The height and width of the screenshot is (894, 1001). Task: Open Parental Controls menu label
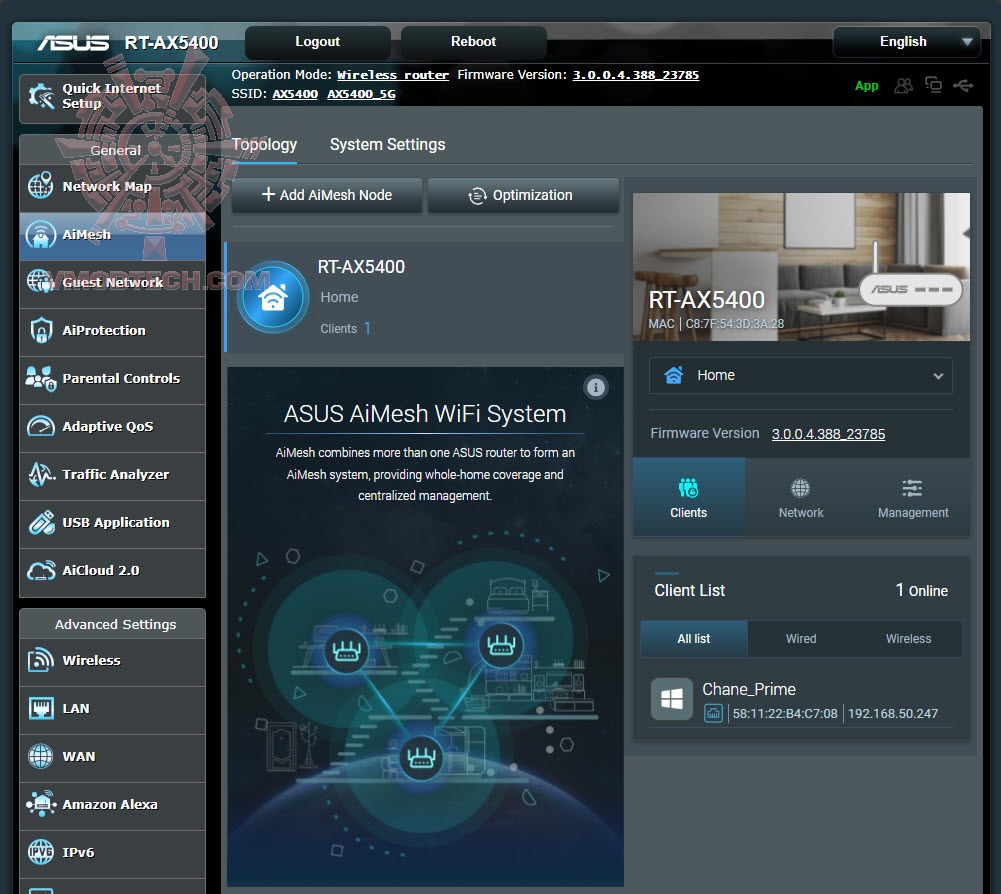click(121, 378)
